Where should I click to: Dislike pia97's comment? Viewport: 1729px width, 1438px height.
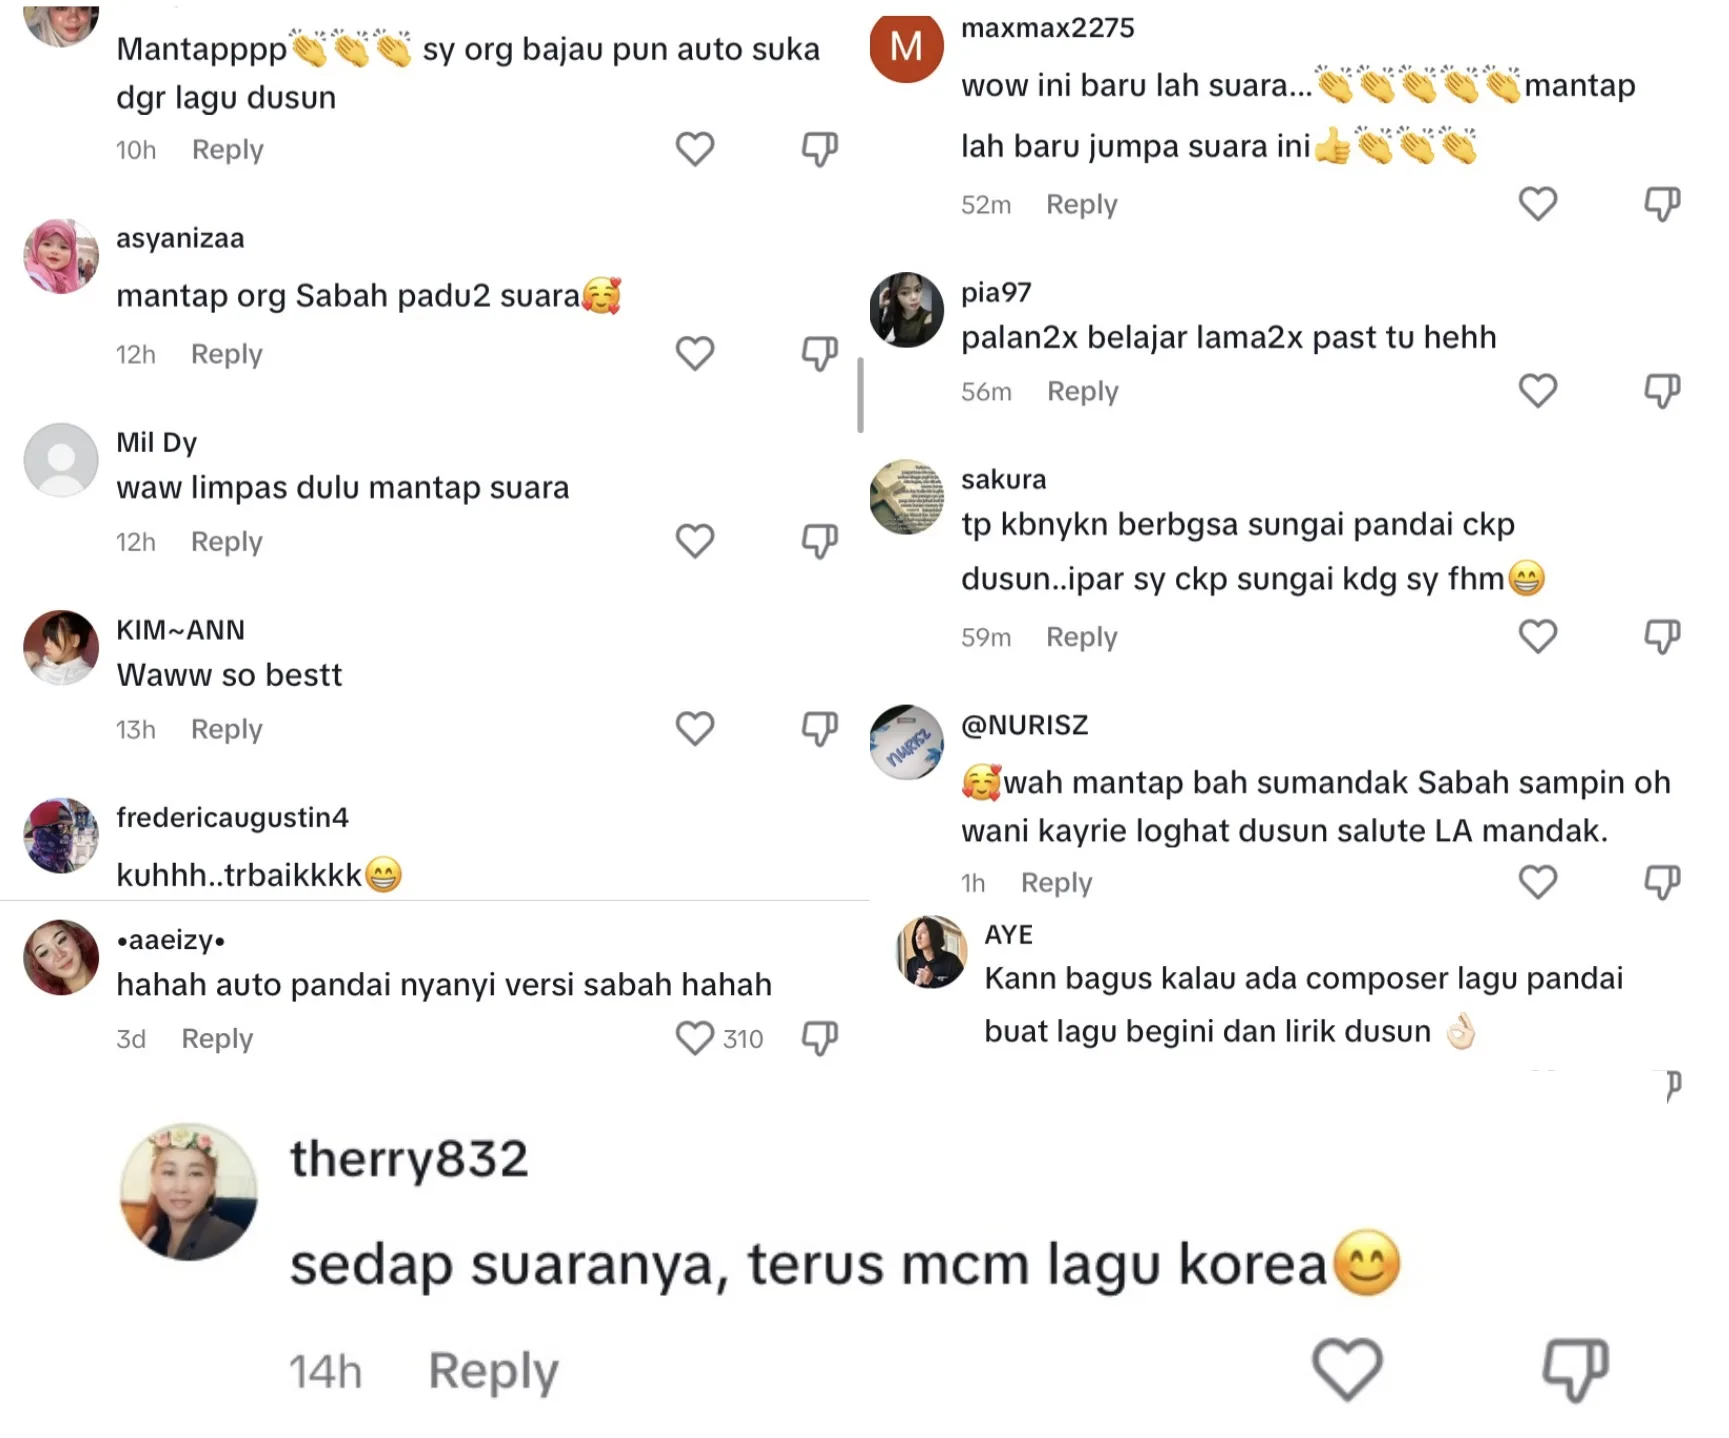tap(1661, 391)
